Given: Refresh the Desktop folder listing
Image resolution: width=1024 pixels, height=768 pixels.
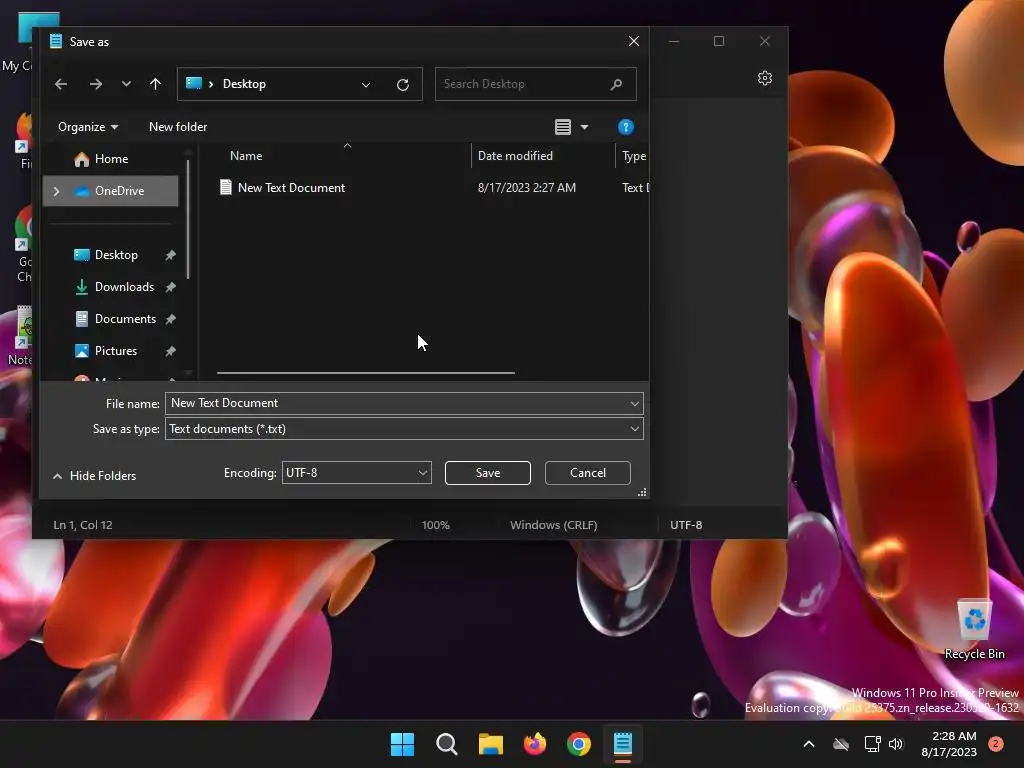Looking at the screenshot, I should tap(403, 84).
